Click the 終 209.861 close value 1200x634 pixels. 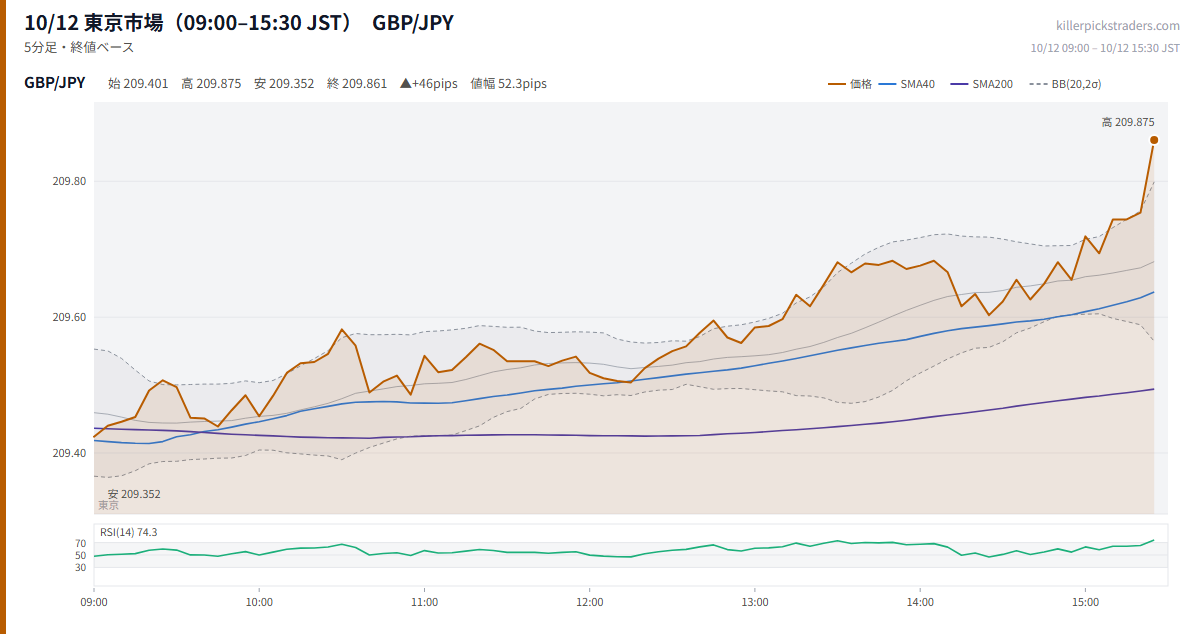coord(357,84)
